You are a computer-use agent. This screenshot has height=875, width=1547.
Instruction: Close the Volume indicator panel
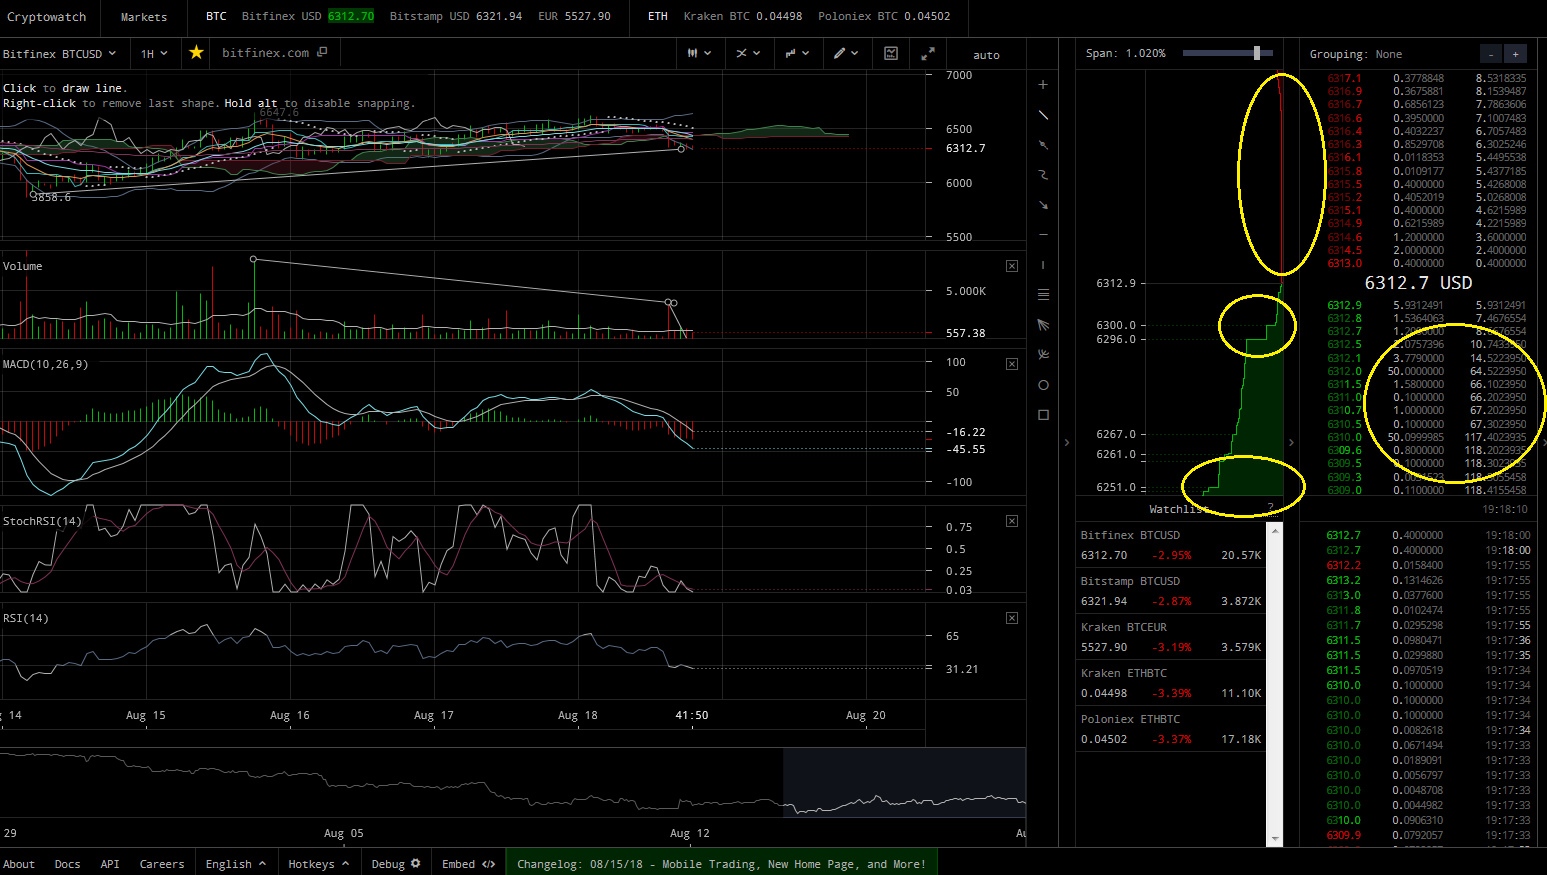point(1012,266)
